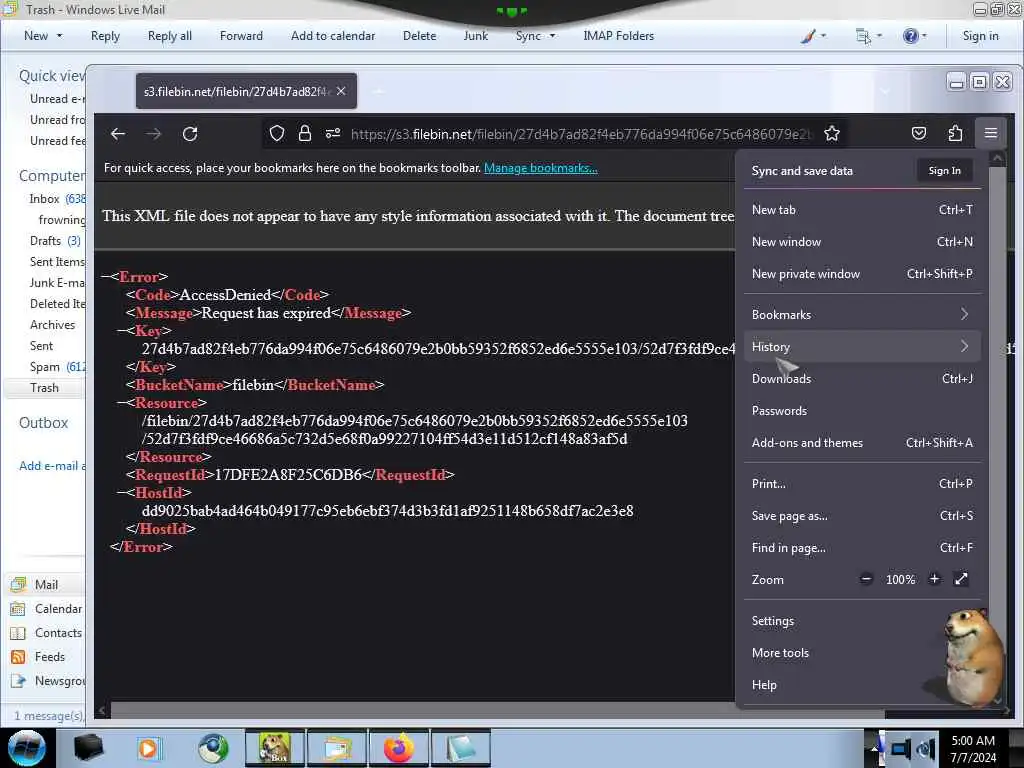This screenshot has width=1024, height=768.
Task: Open the Bonzi gorilla taskbar item
Action: click(x=274, y=748)
